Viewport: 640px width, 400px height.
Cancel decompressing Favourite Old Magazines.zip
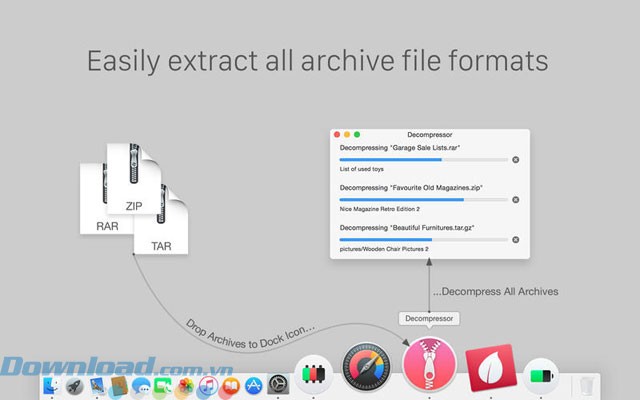(x=516, y=200)
